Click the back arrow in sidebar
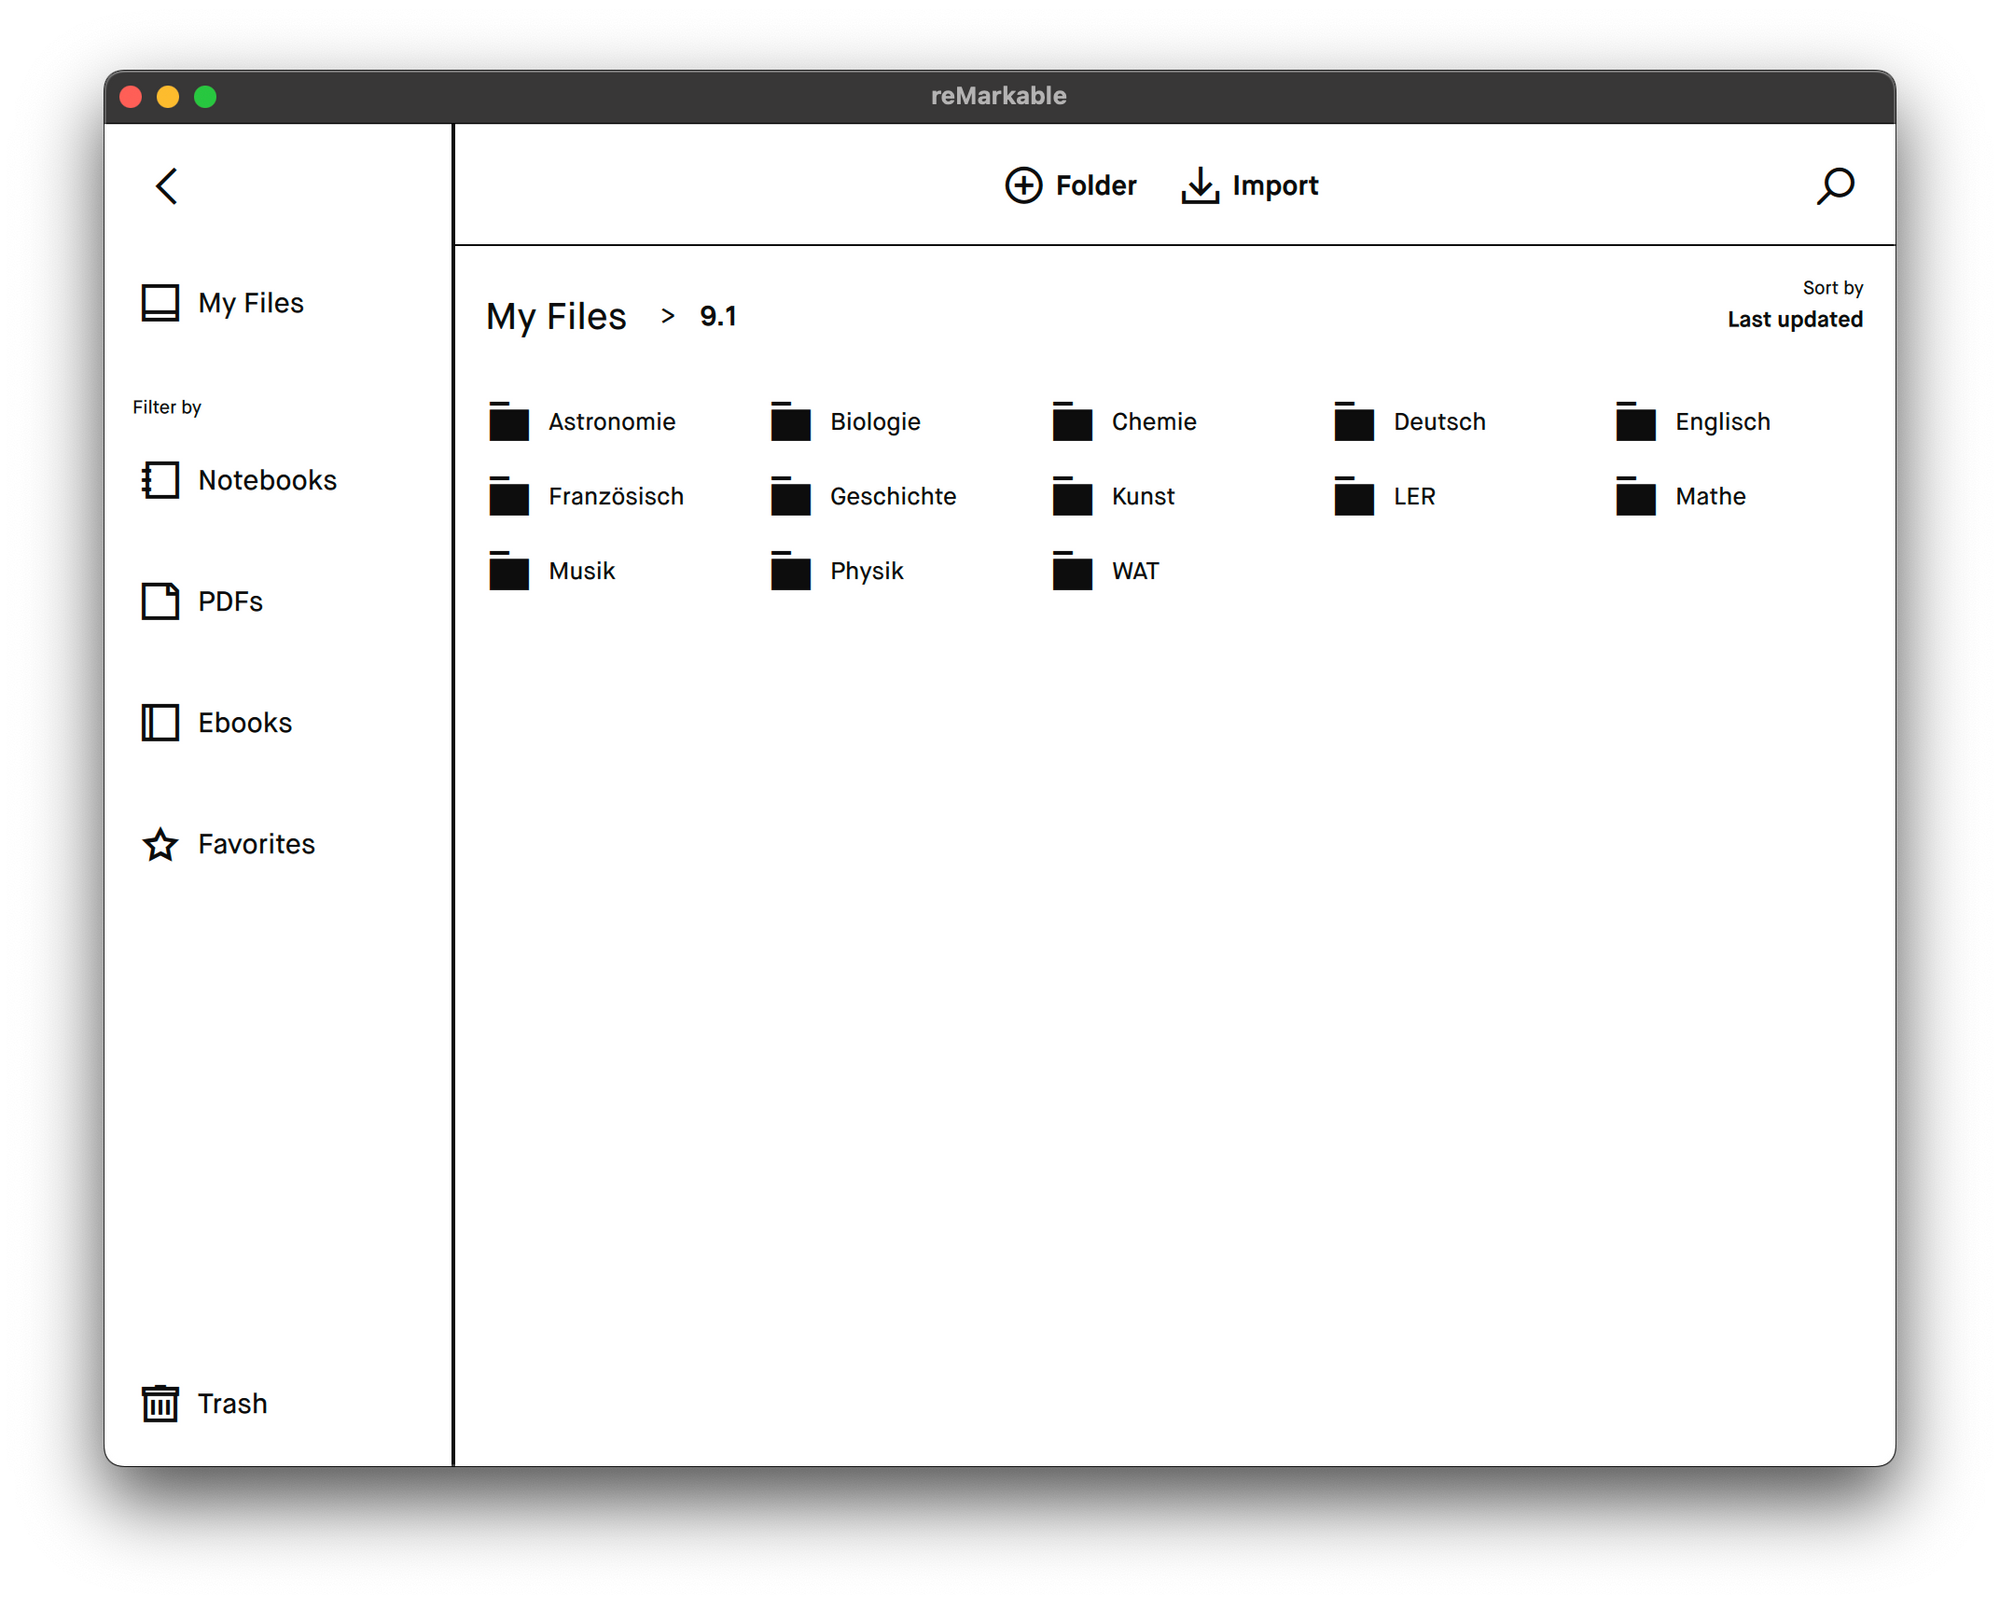2000x1604 pixels. (167, 186)
